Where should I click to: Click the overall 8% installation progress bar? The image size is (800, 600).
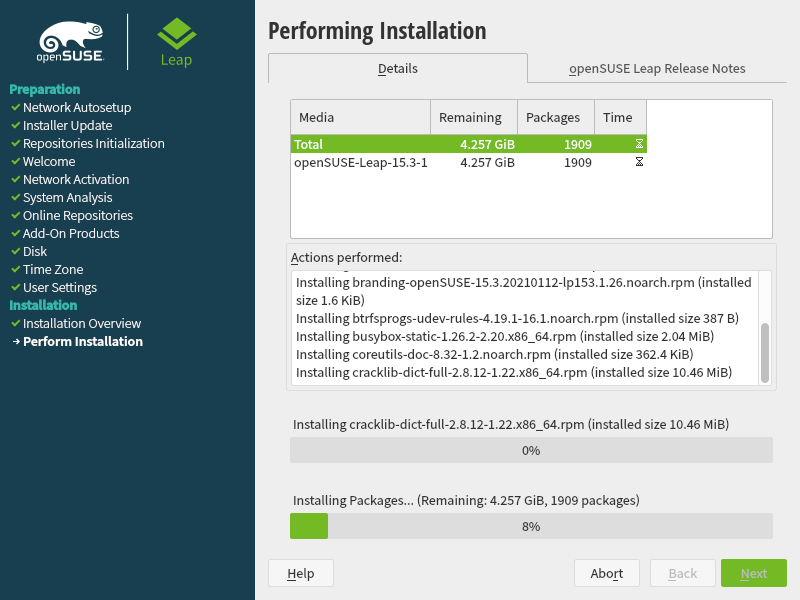tap(530, 526)
